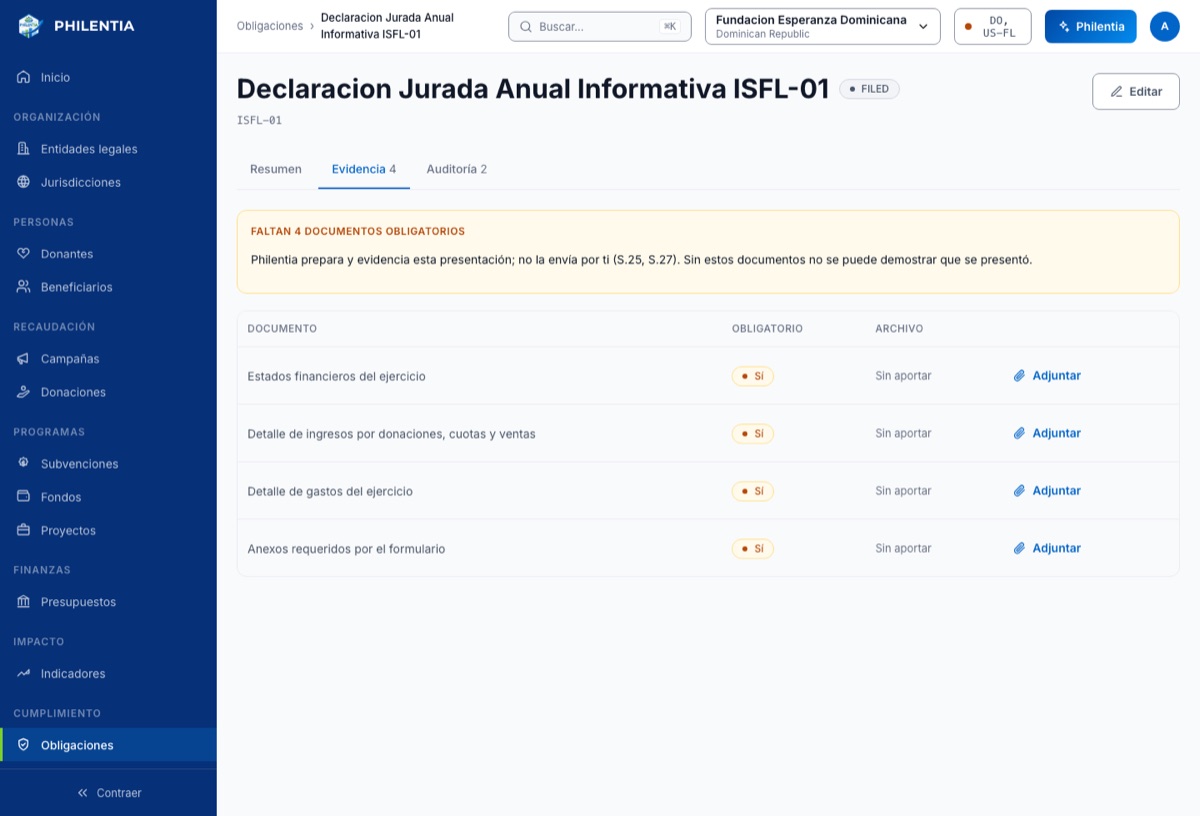1200x816 pixels.
Task: Click 'Detalle de gastos del ejercicio' text
Action: point(330,491)
